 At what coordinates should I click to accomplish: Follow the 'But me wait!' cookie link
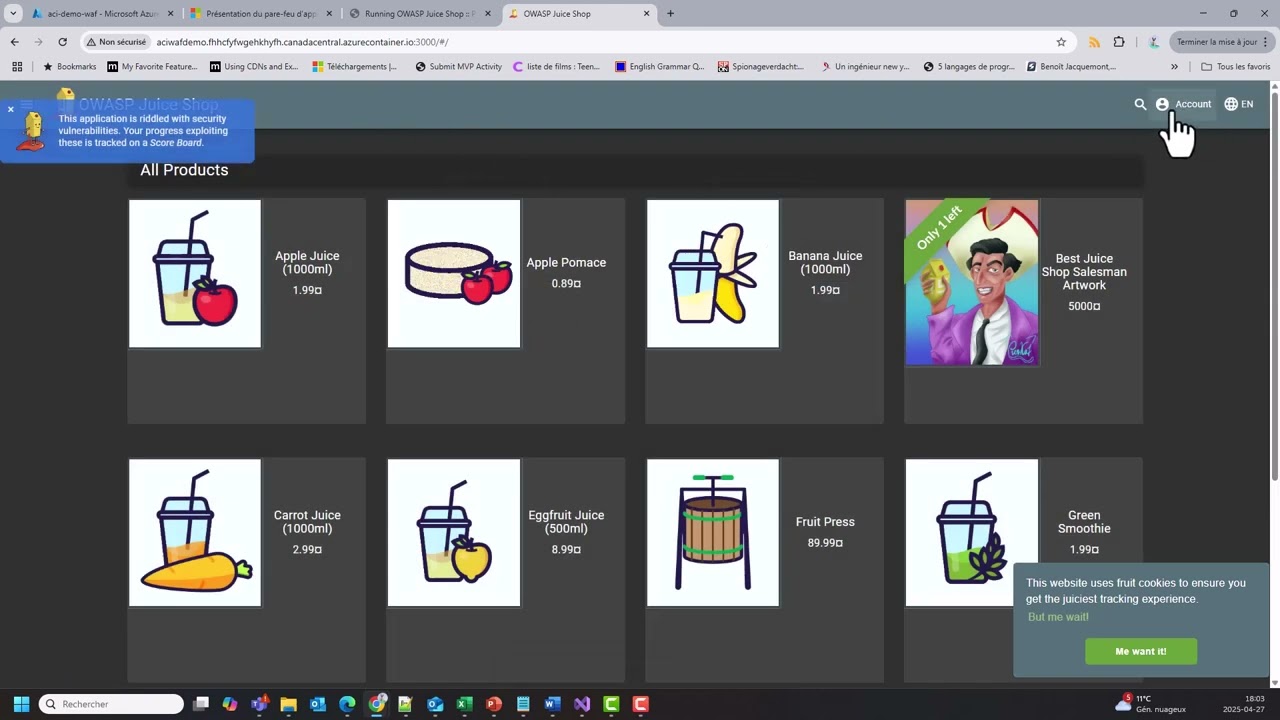pos(1058,617)
